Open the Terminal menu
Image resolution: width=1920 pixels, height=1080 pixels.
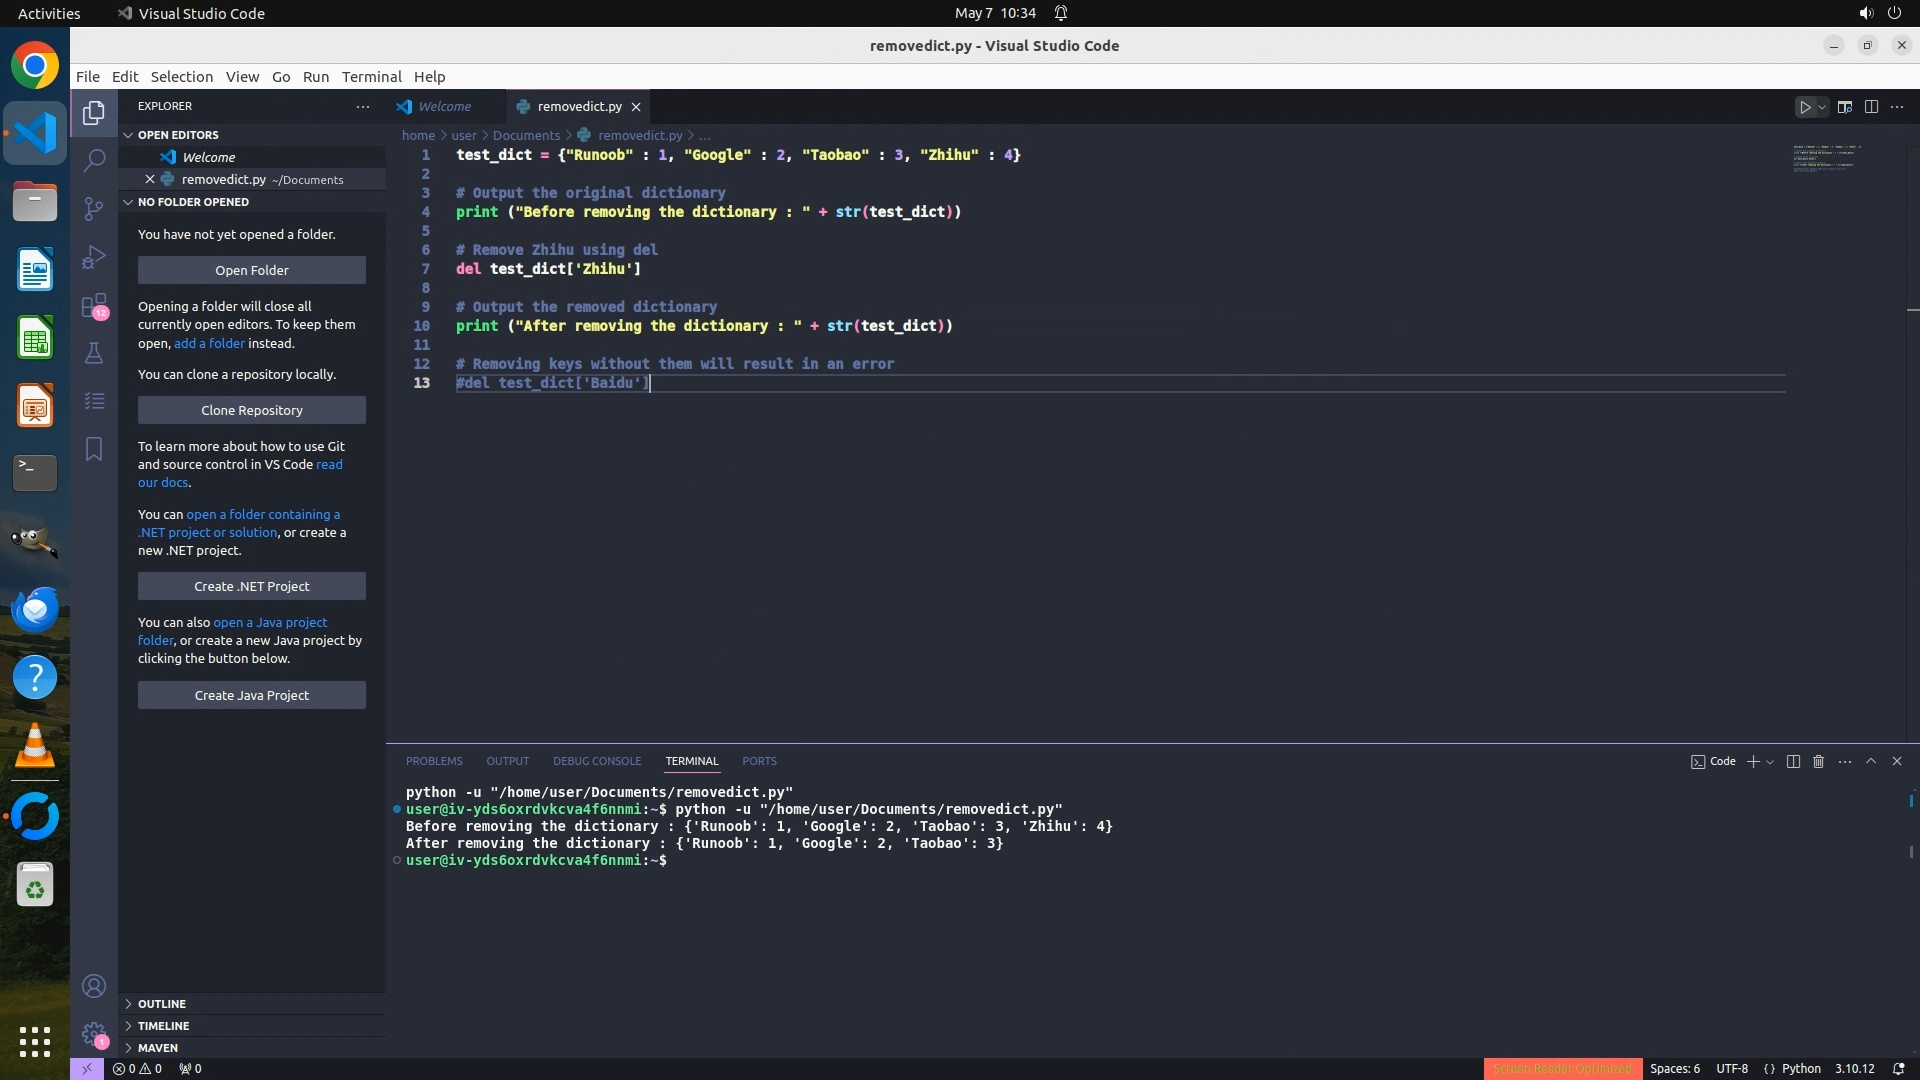click(x=371, y=76)
